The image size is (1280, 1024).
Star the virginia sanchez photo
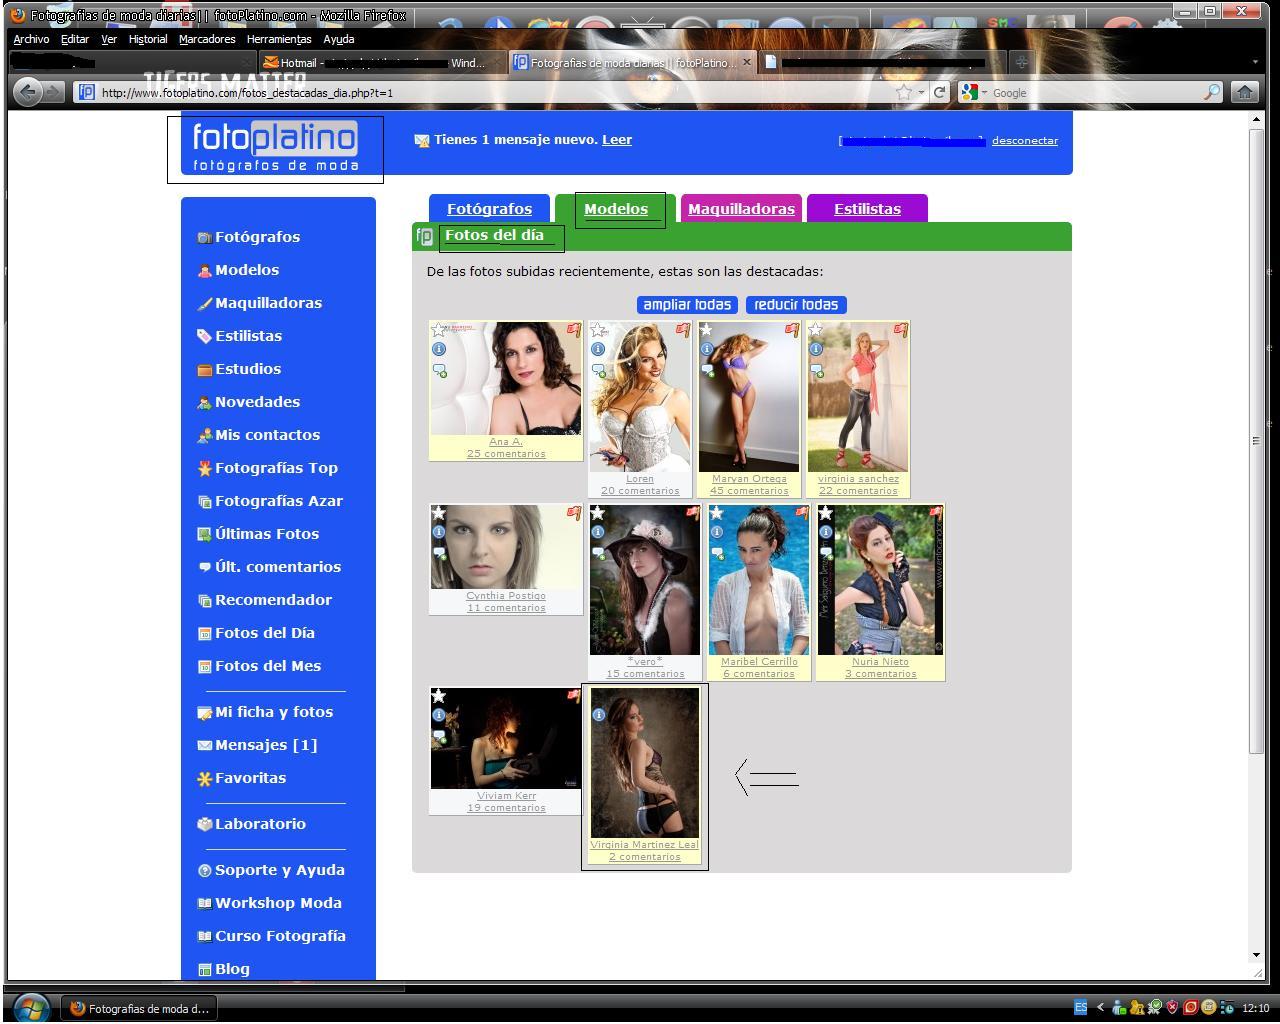816,330
